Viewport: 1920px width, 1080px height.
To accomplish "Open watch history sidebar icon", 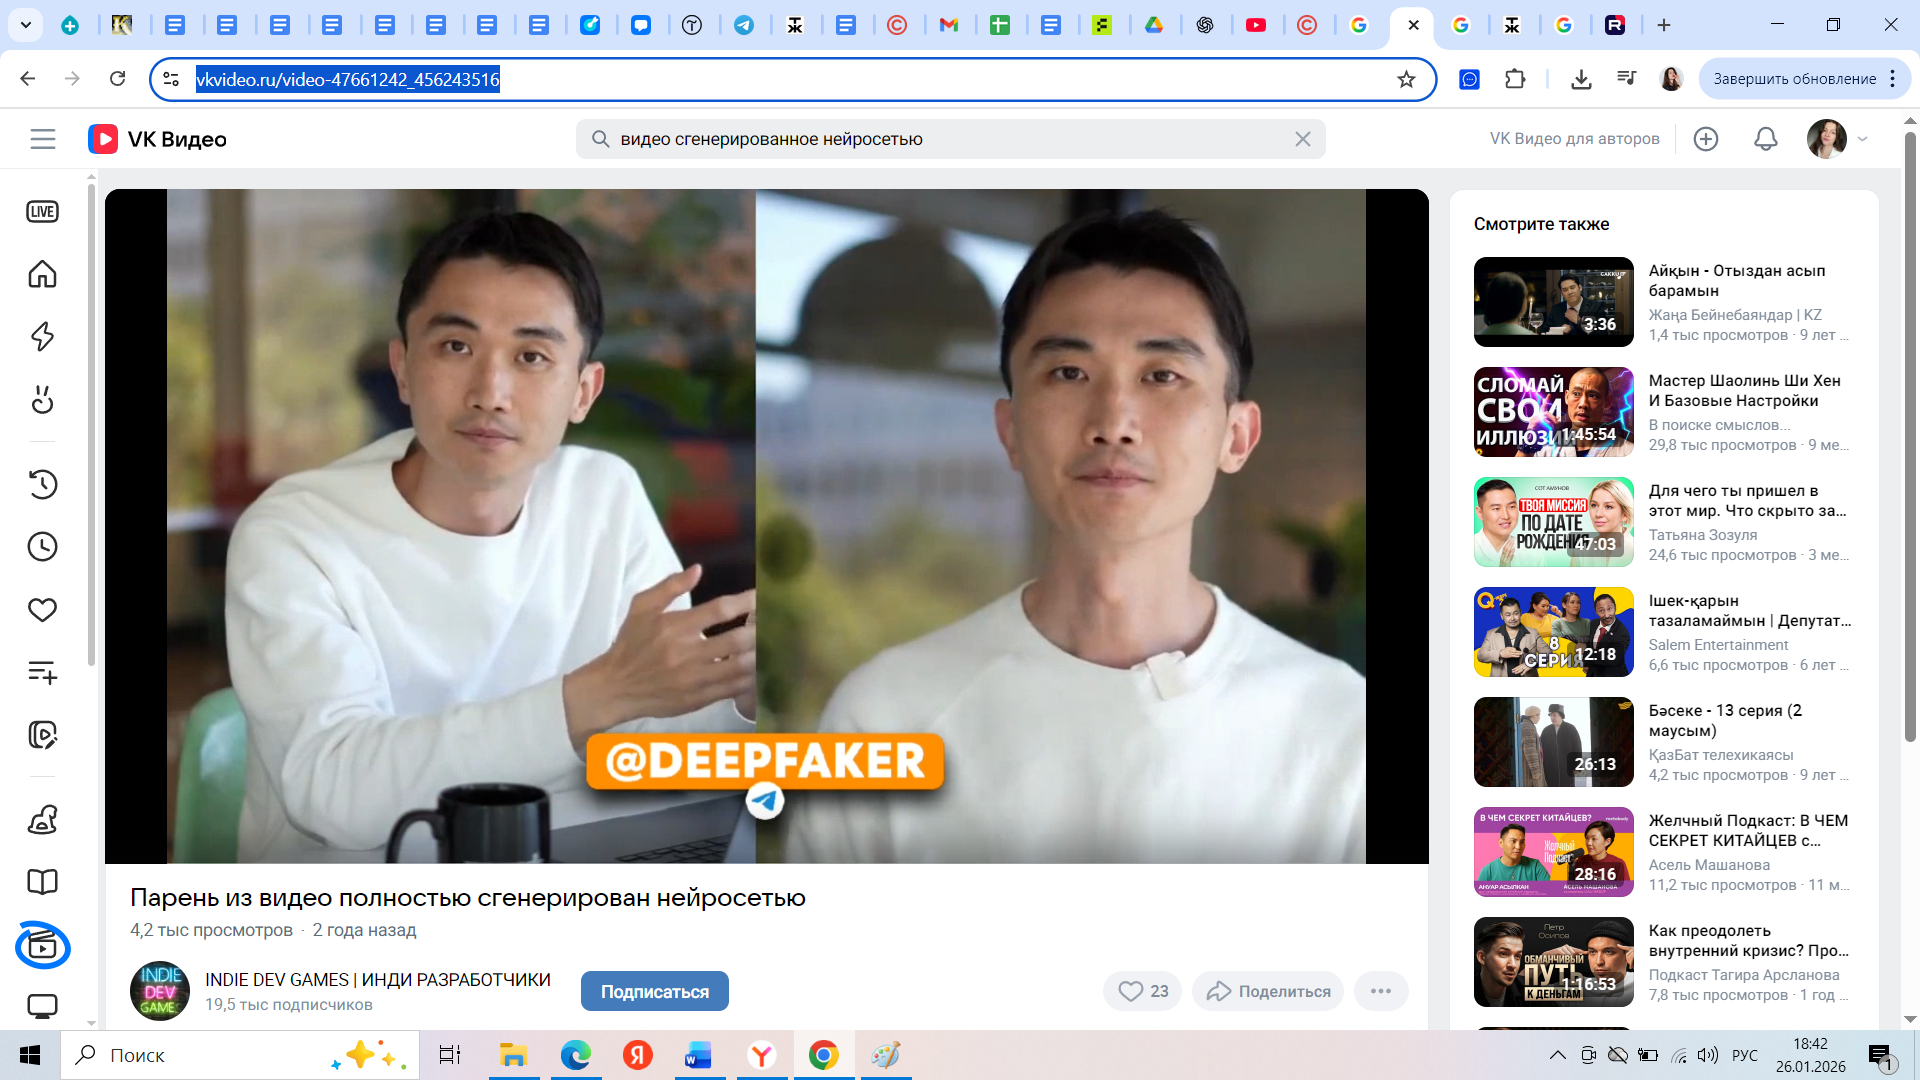I will click(42, 484).
